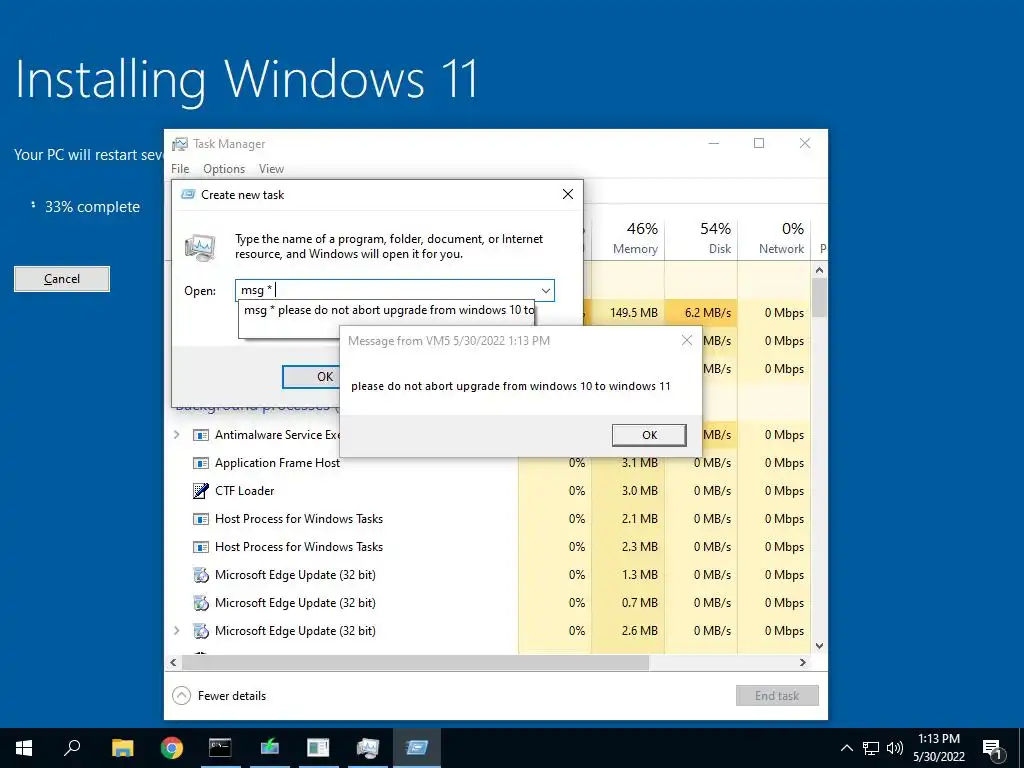This screenshot has height=768, width=1024.
Task: Sort by the Network column header
Action: coord(774,238)
